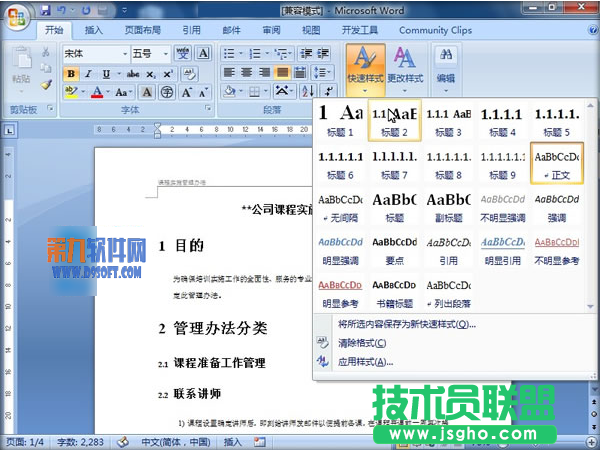Choose 清除格式 in styles menu
Image resolution: width=600 pixels, height=450 pixels.
coord(362,343)
